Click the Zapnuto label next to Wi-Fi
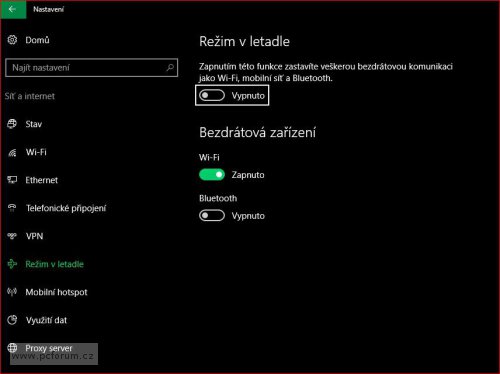 click(x=248, y=175)
